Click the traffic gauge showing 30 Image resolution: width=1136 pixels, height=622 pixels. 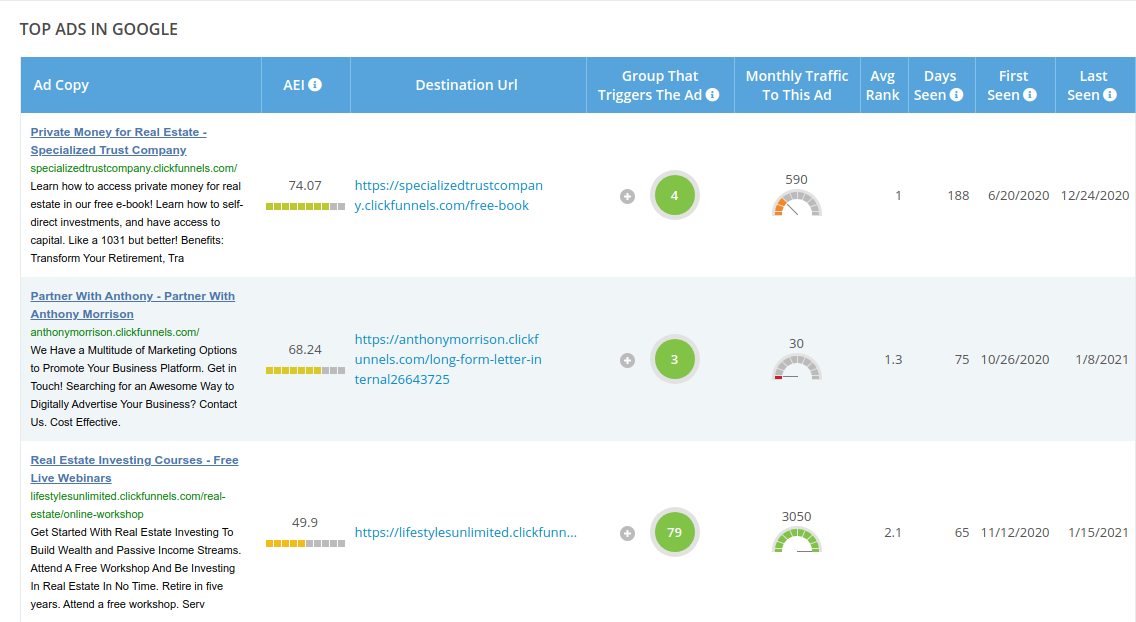coord(796,367)
